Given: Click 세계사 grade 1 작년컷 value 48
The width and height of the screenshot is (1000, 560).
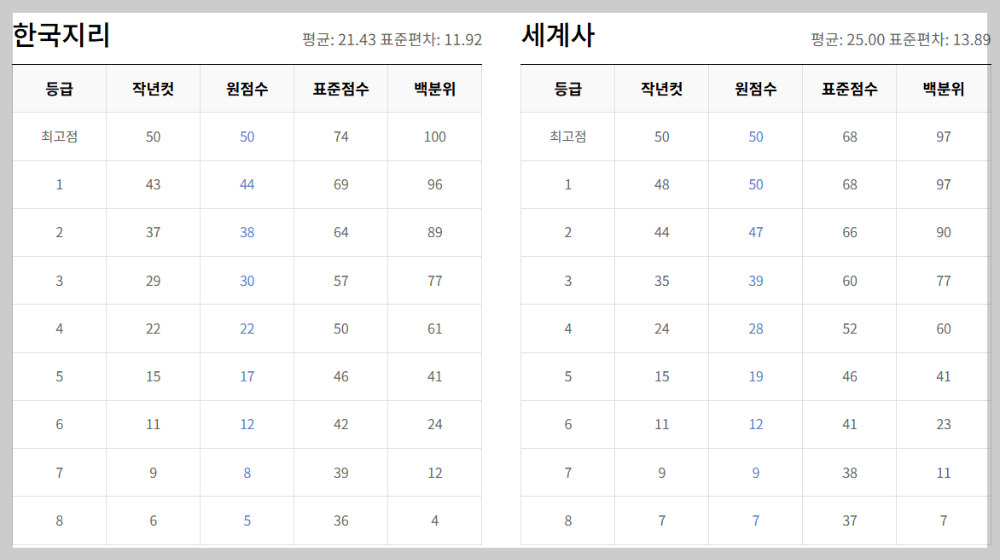Looking at the screenshot, I should [662, 184].
